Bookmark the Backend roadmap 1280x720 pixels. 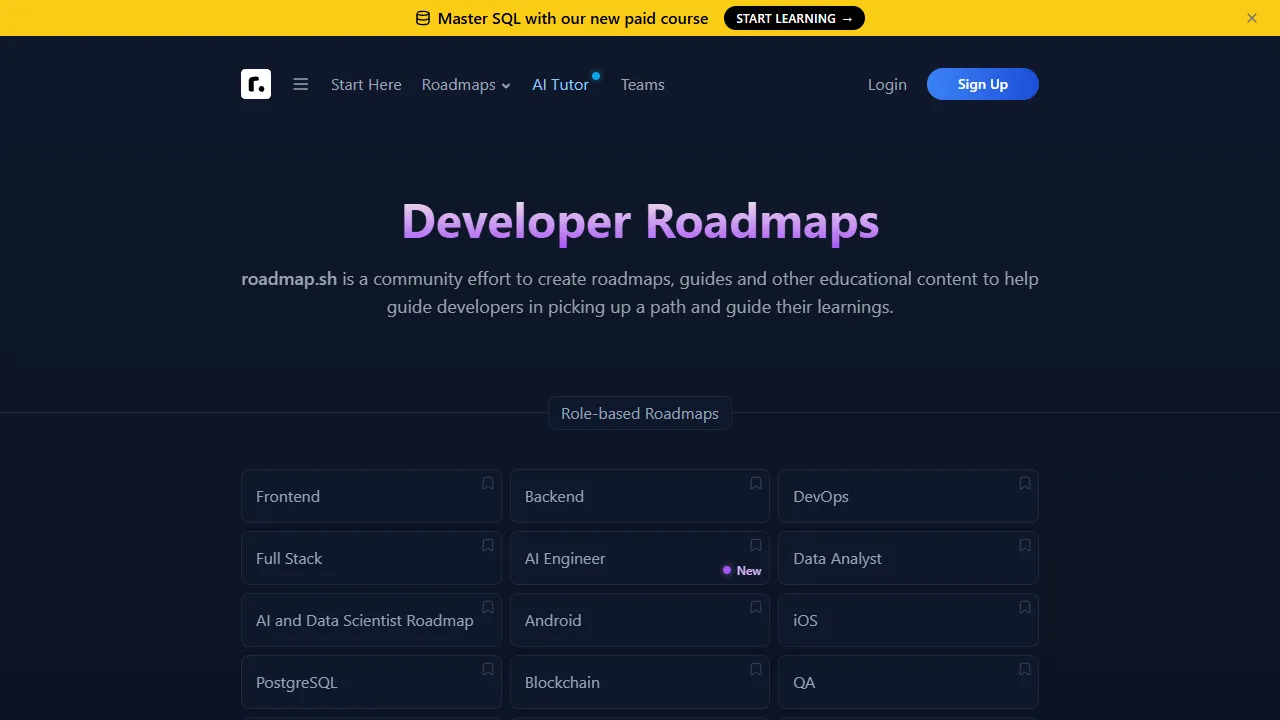[x=756, y=483]
